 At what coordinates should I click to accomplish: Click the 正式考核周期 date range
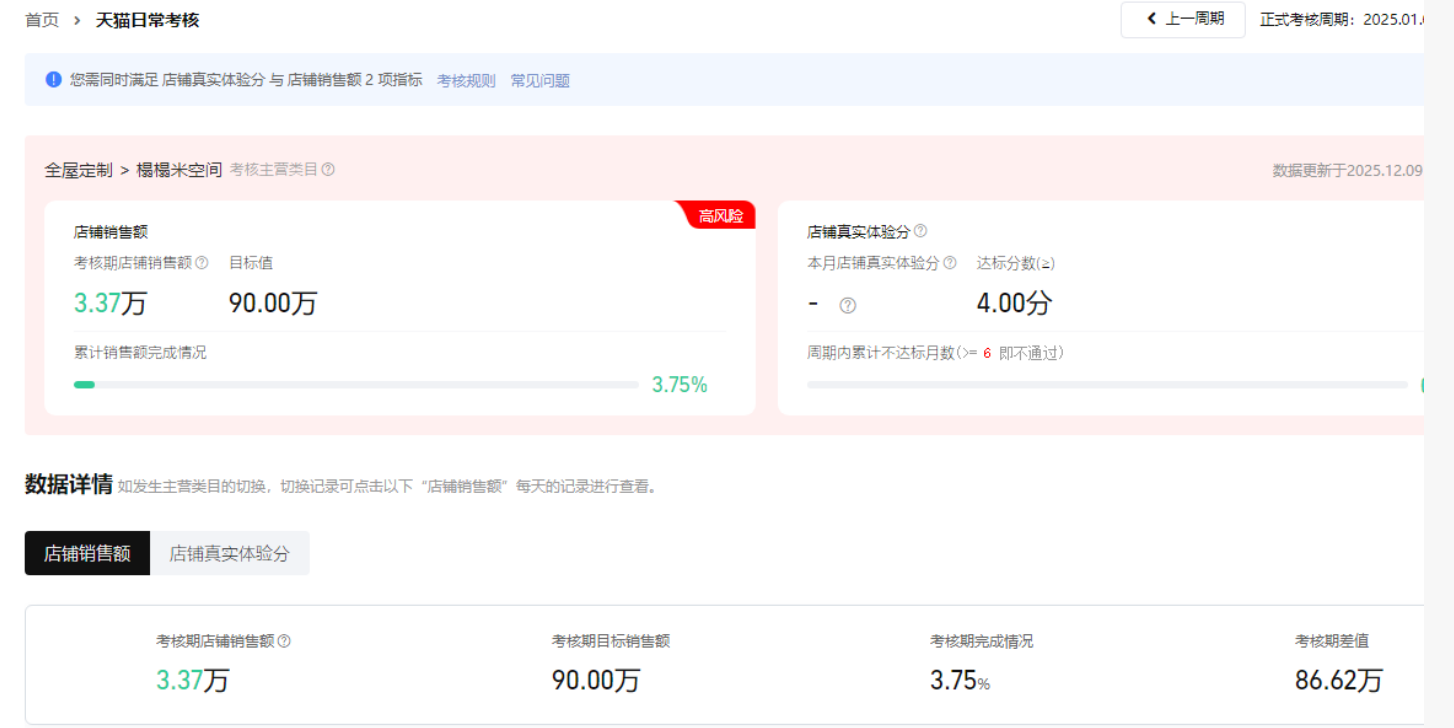pos(1340,20)
